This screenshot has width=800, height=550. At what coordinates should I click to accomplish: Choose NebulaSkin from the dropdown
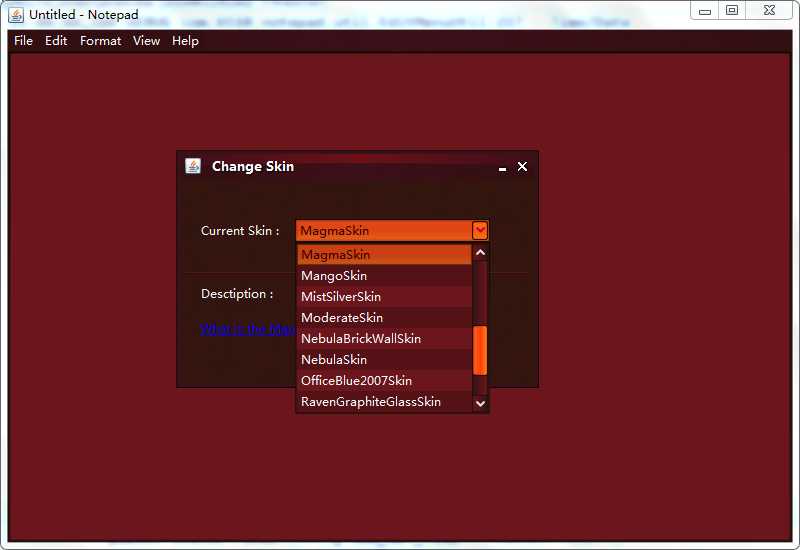coord(384,359)
